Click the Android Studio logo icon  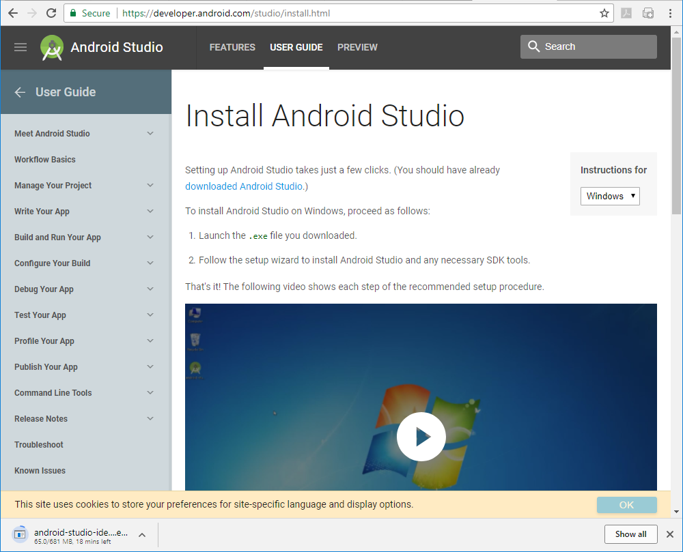(52, 47)
